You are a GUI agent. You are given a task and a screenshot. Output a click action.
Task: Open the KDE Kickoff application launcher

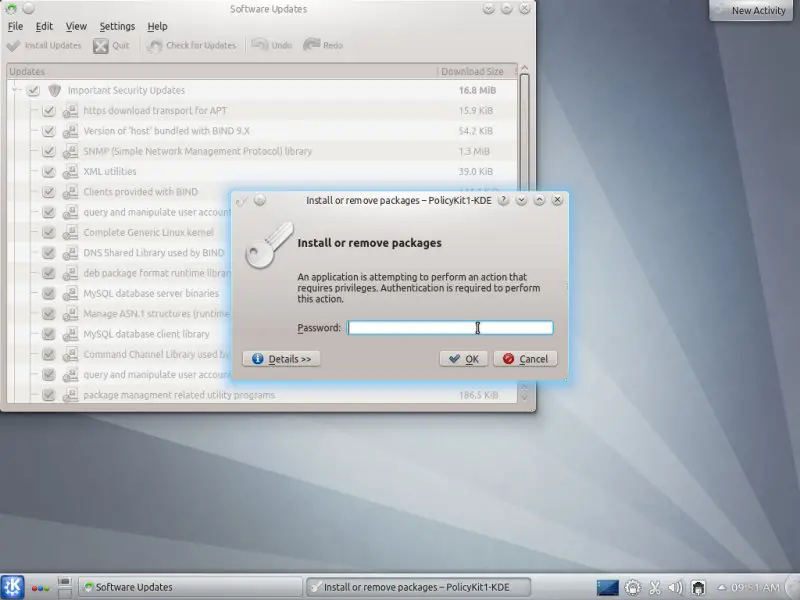pos(12,587)
